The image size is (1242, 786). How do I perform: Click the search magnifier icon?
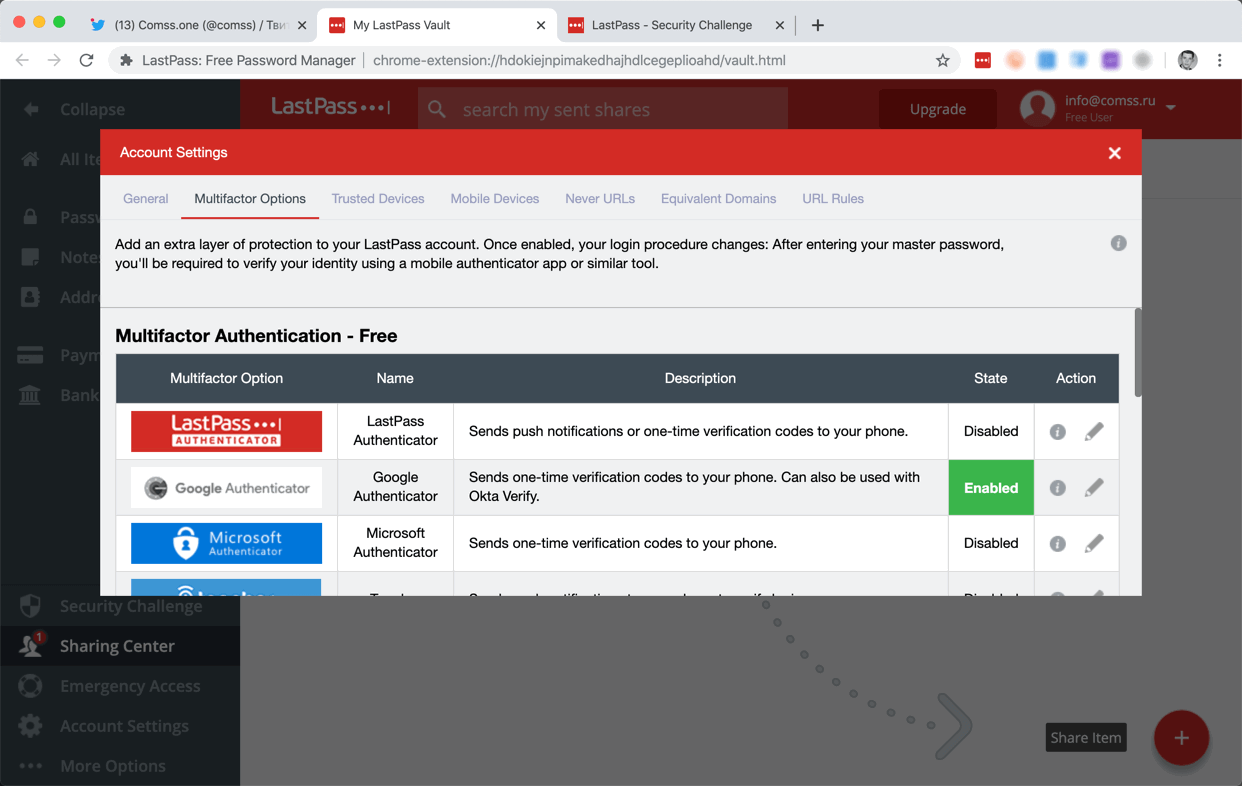(437, 109)
